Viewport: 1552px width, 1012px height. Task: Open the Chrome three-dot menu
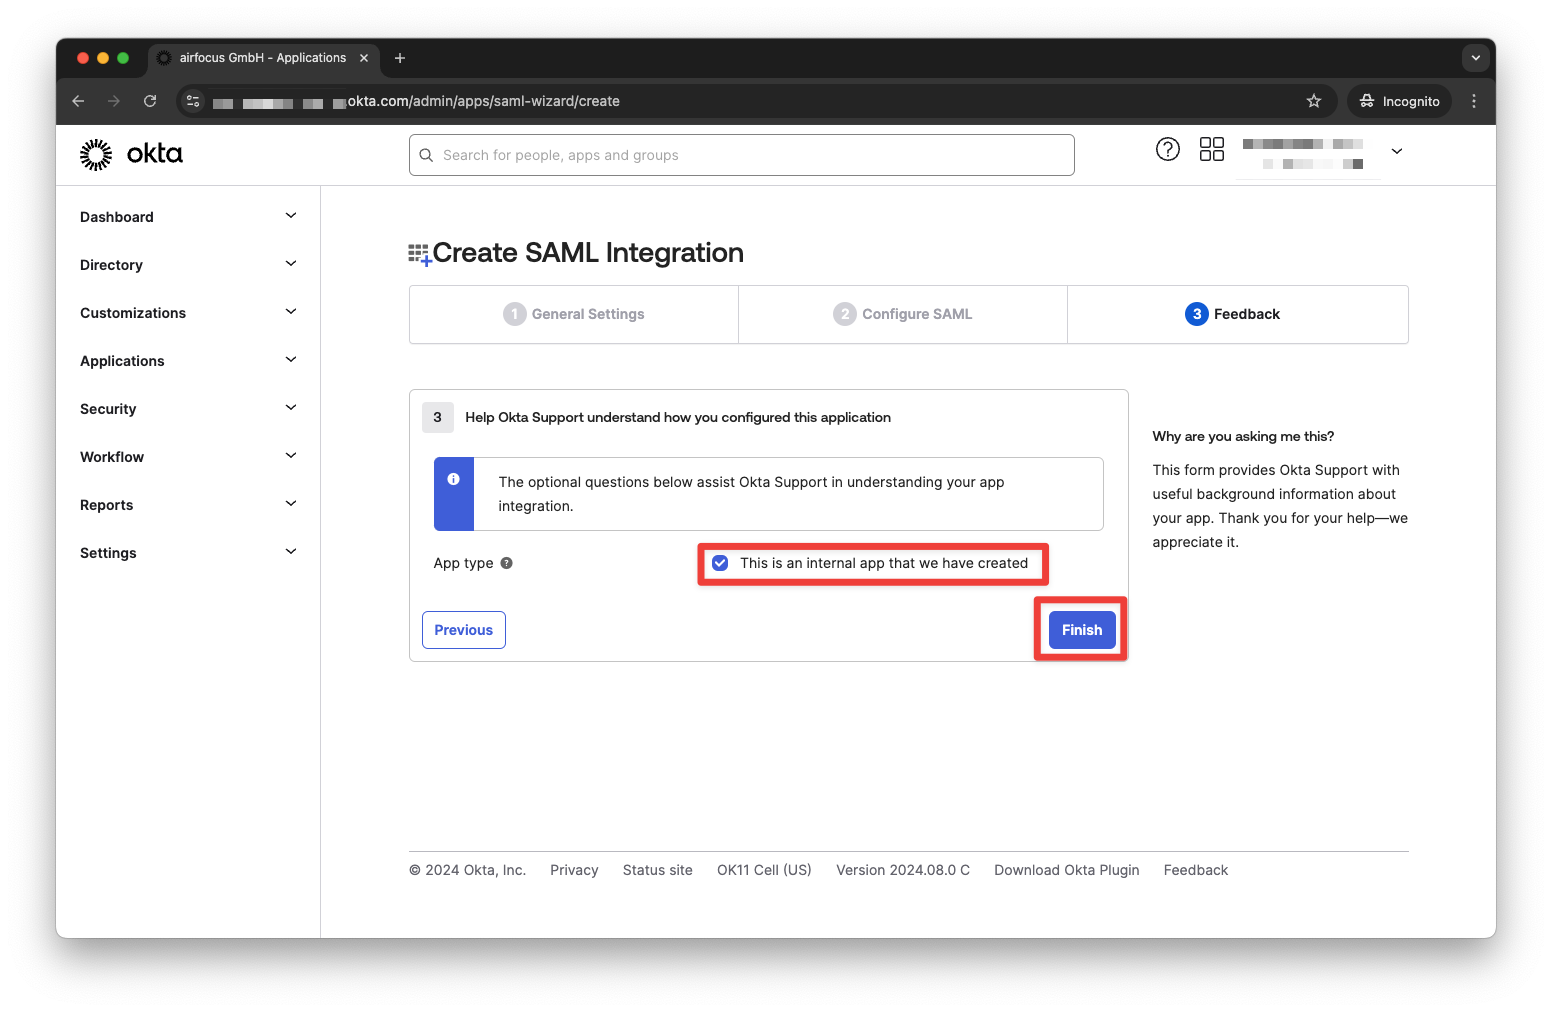click(x=1474, y=101)
